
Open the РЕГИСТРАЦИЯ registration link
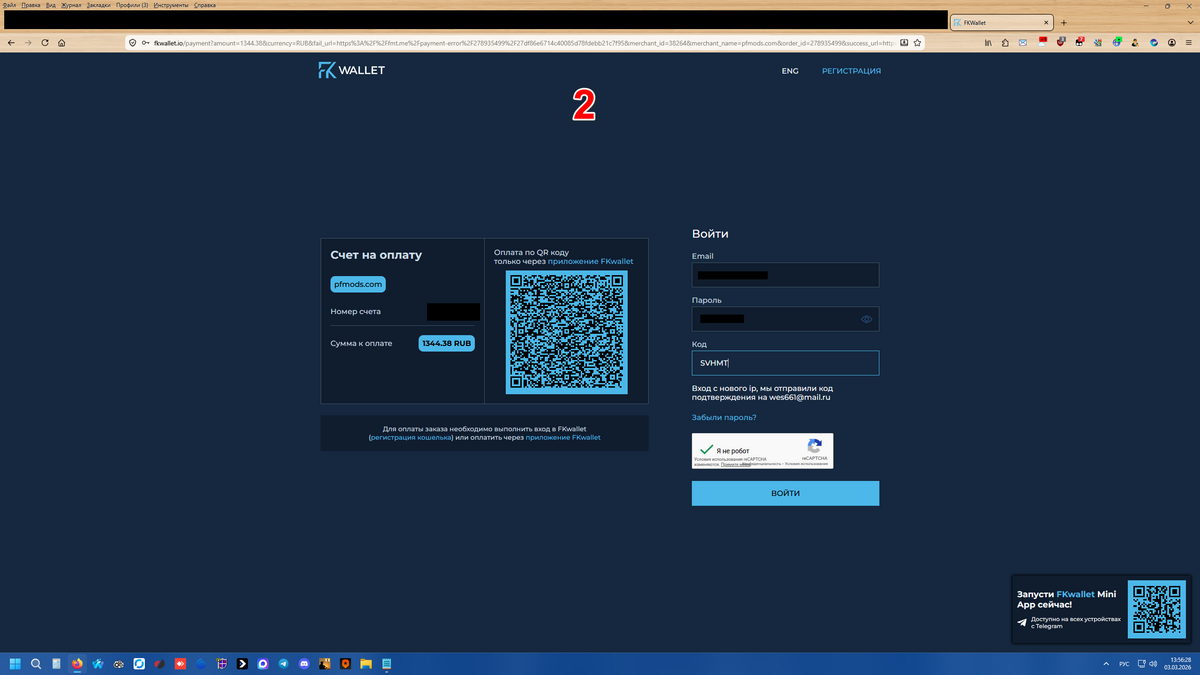[x=851, y=71]
